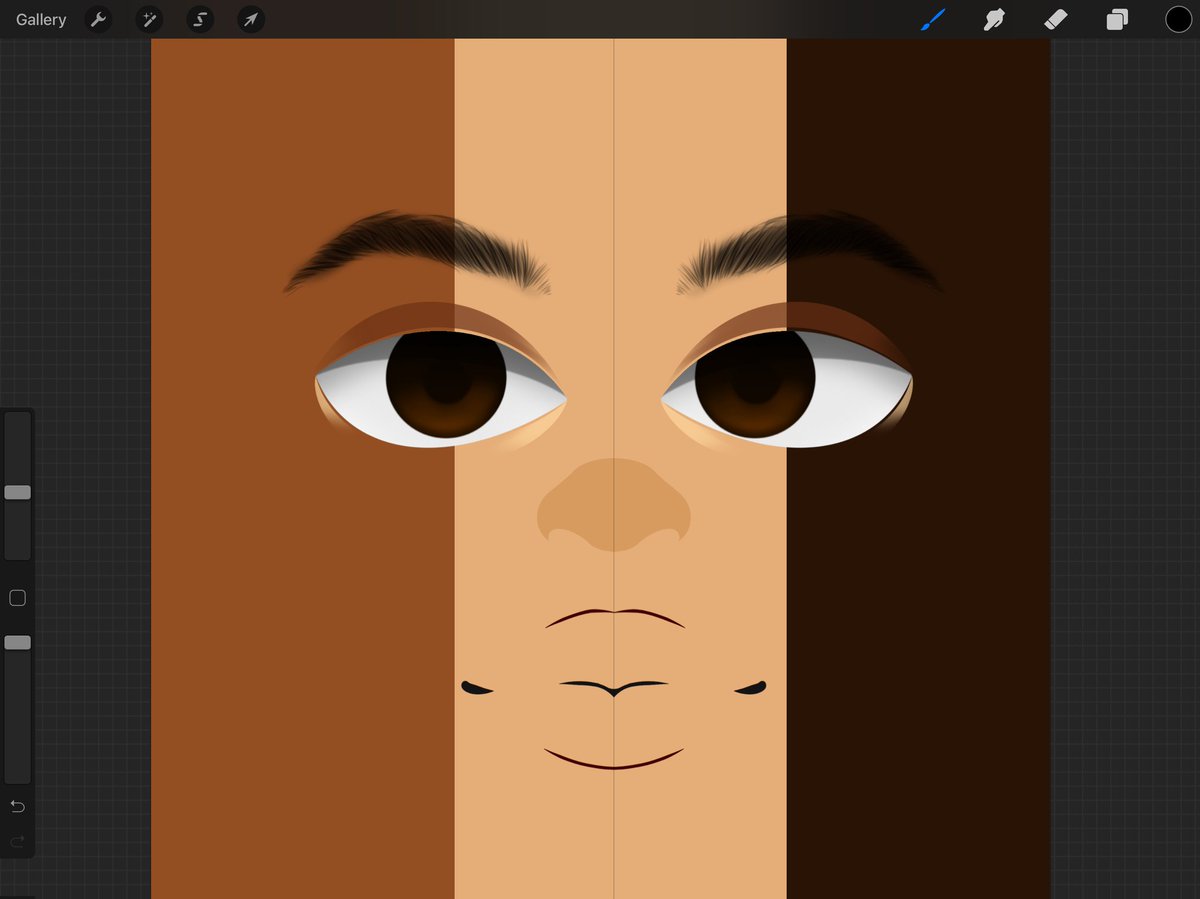Tap the nose shape on canvas

pyautogui.click(x=614, y=505)
